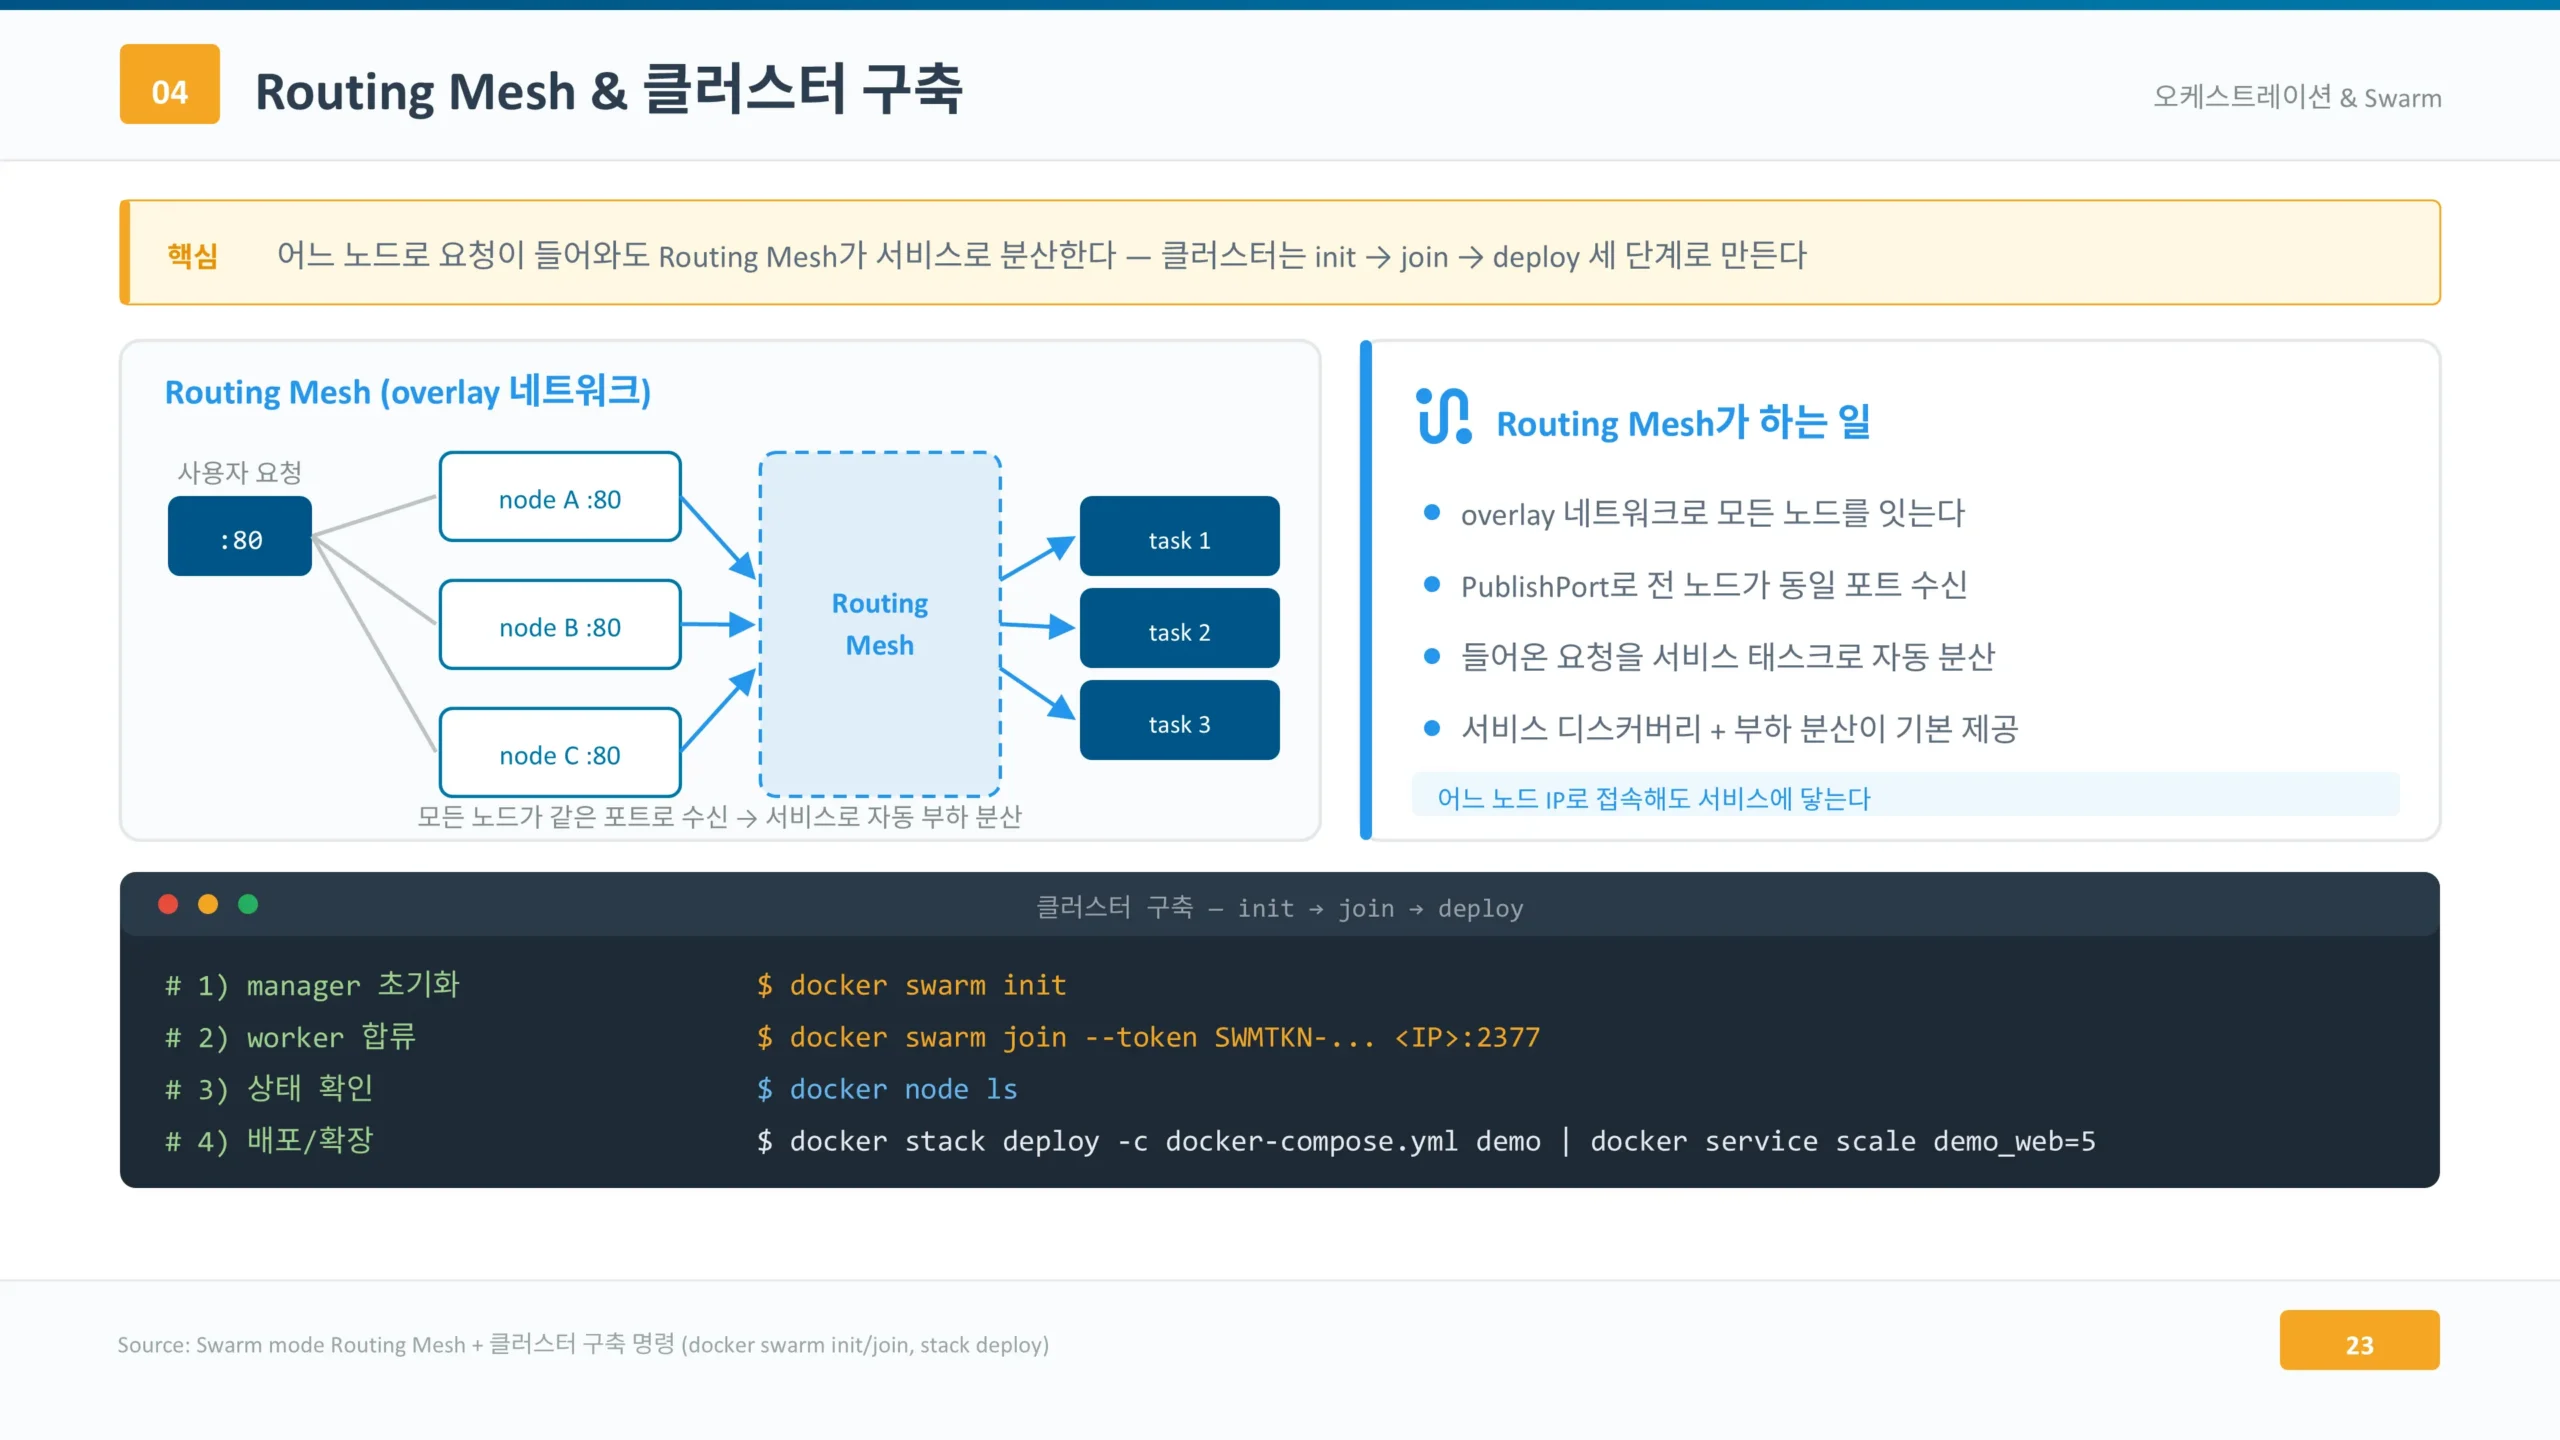Click the diagram caption 모든 노드가 같은 포트로 수신
This screenshot has height=1440, width=2560.
click(719, 817)
